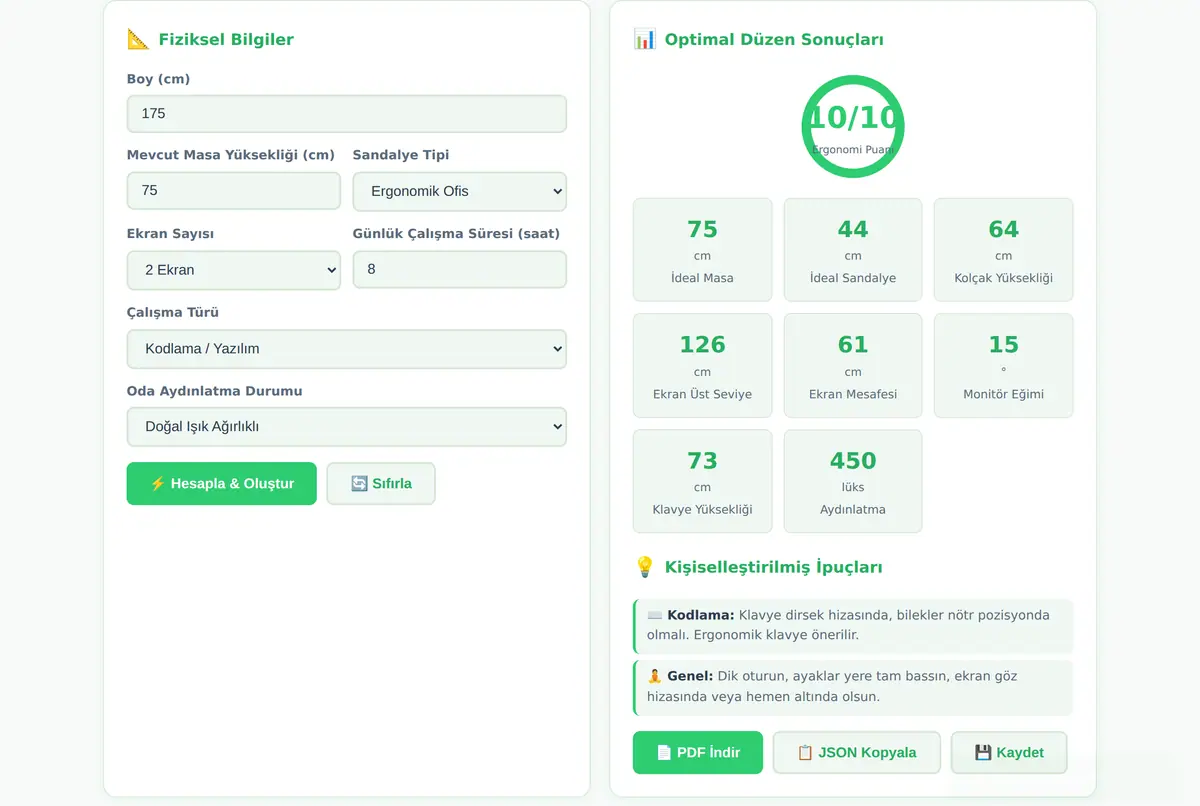The width and height of the screenshot is (1200, 806).
Task: Select the Günlük Çalışma Süresi input field
Action: pos(460,269)
